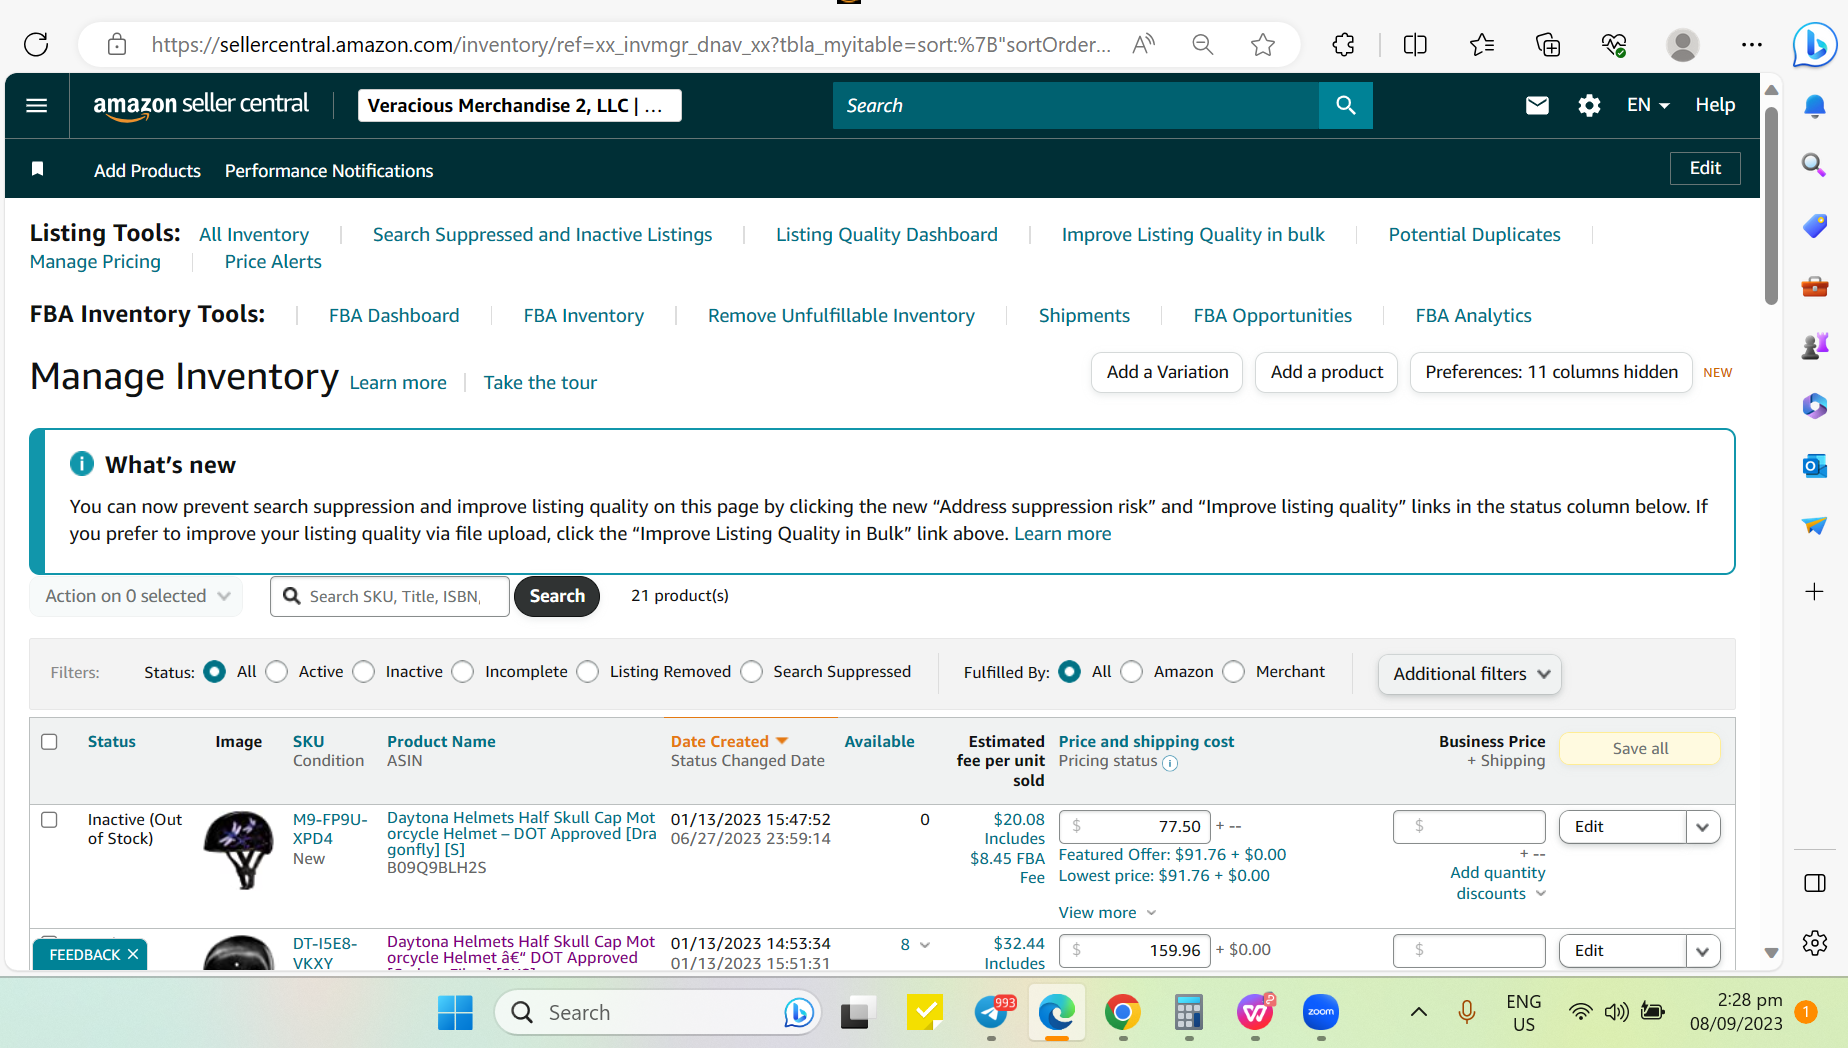1848x1048 pixels.
Task: Select the Inactive status radio button
Action: [365, 672]
